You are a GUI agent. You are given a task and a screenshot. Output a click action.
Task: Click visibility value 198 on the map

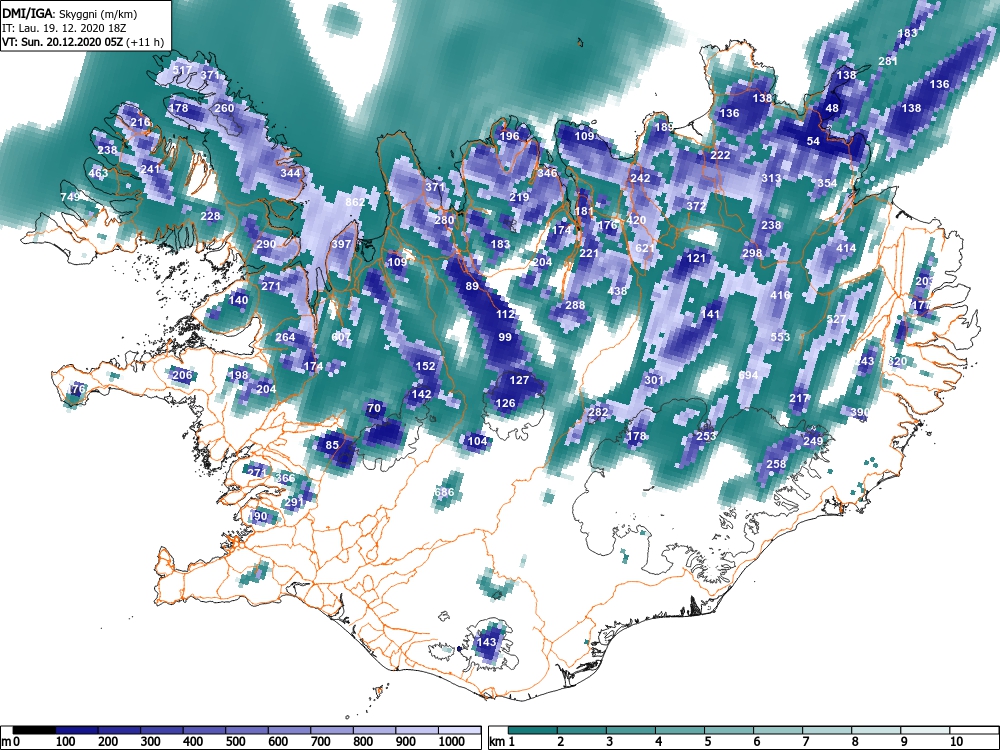(x=239, y=375)
